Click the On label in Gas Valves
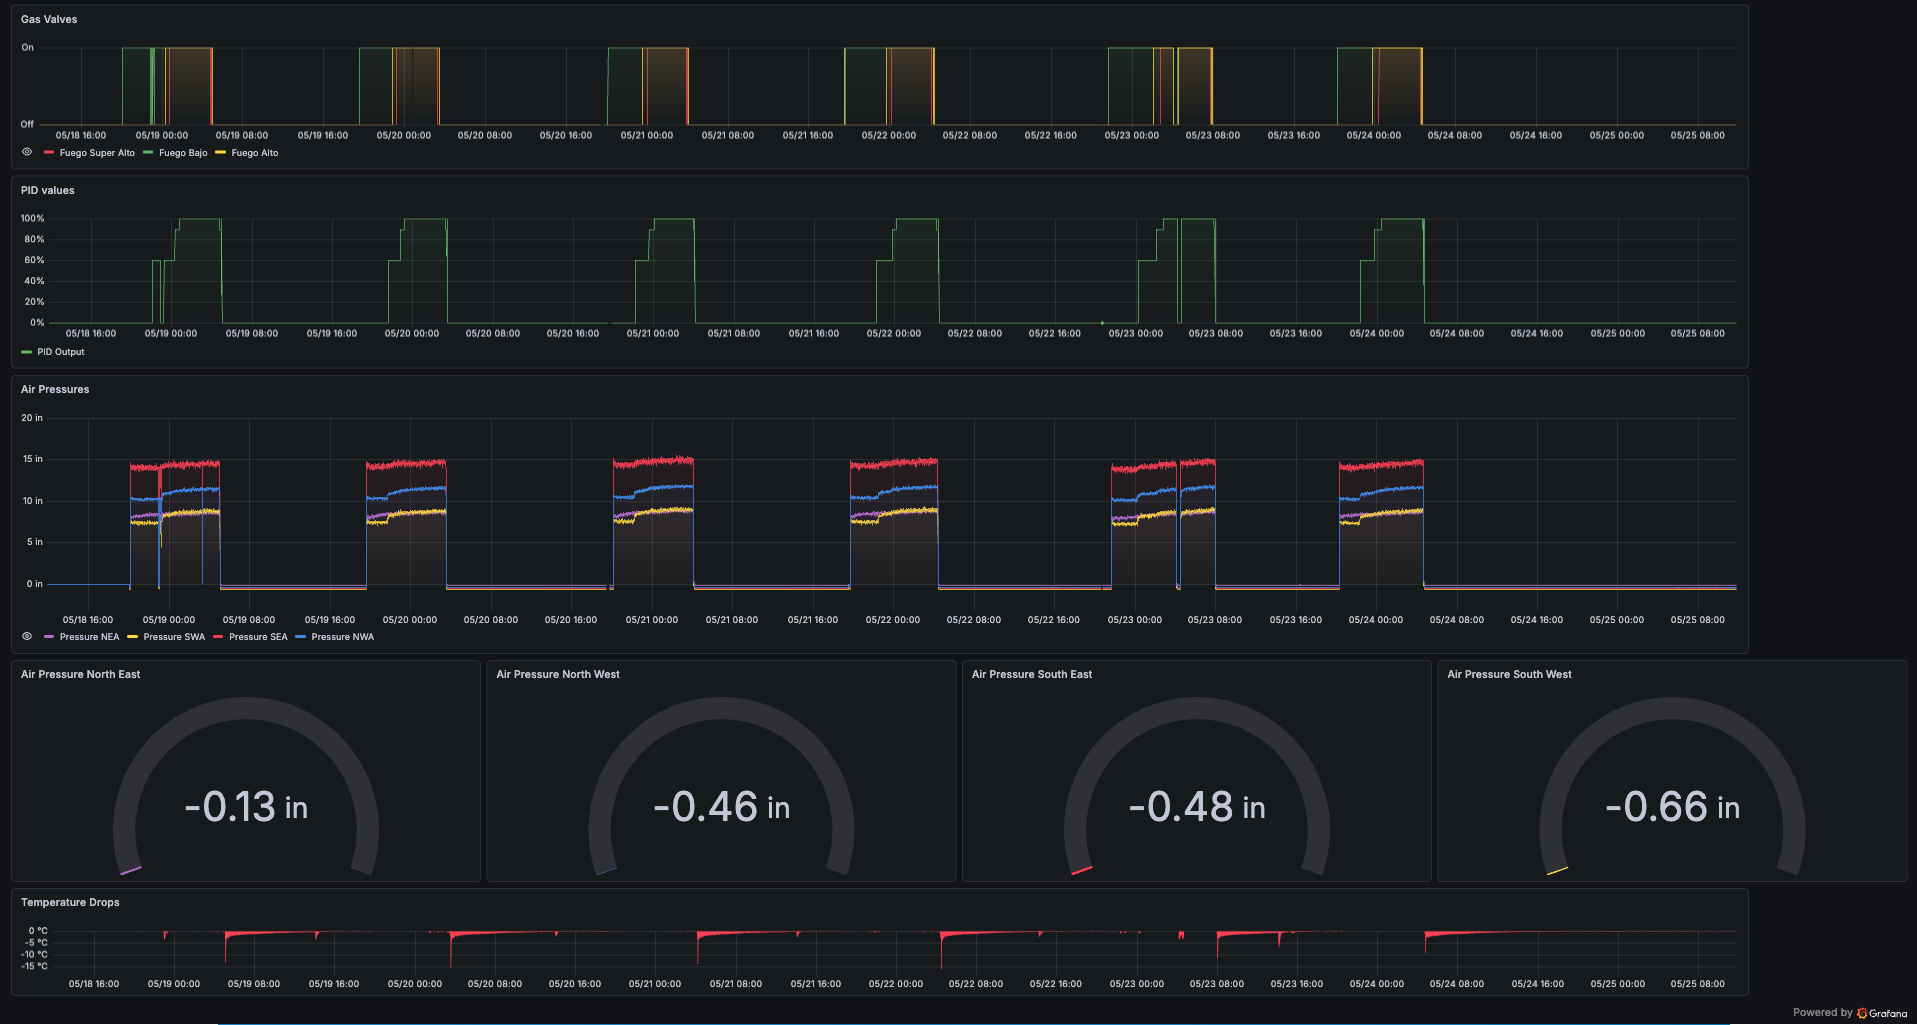Viewport: 1917px width, 1025px height. (27, 47)
